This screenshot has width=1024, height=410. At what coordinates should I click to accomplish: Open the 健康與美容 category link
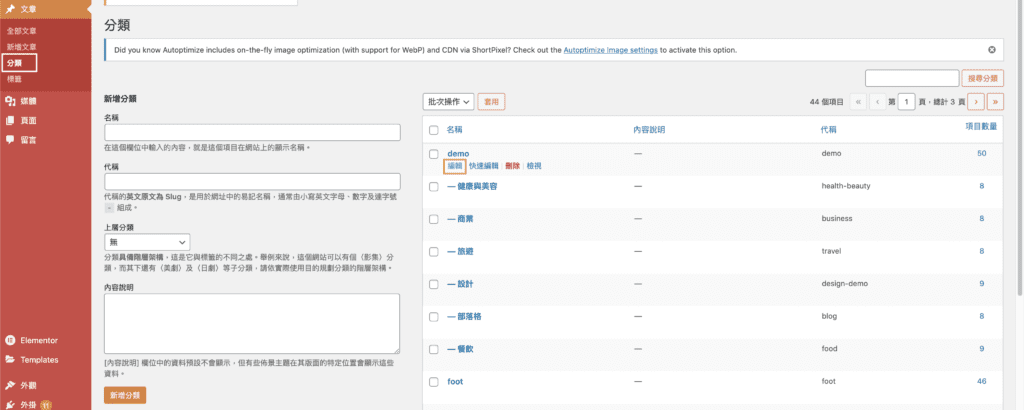pos(473,187)
